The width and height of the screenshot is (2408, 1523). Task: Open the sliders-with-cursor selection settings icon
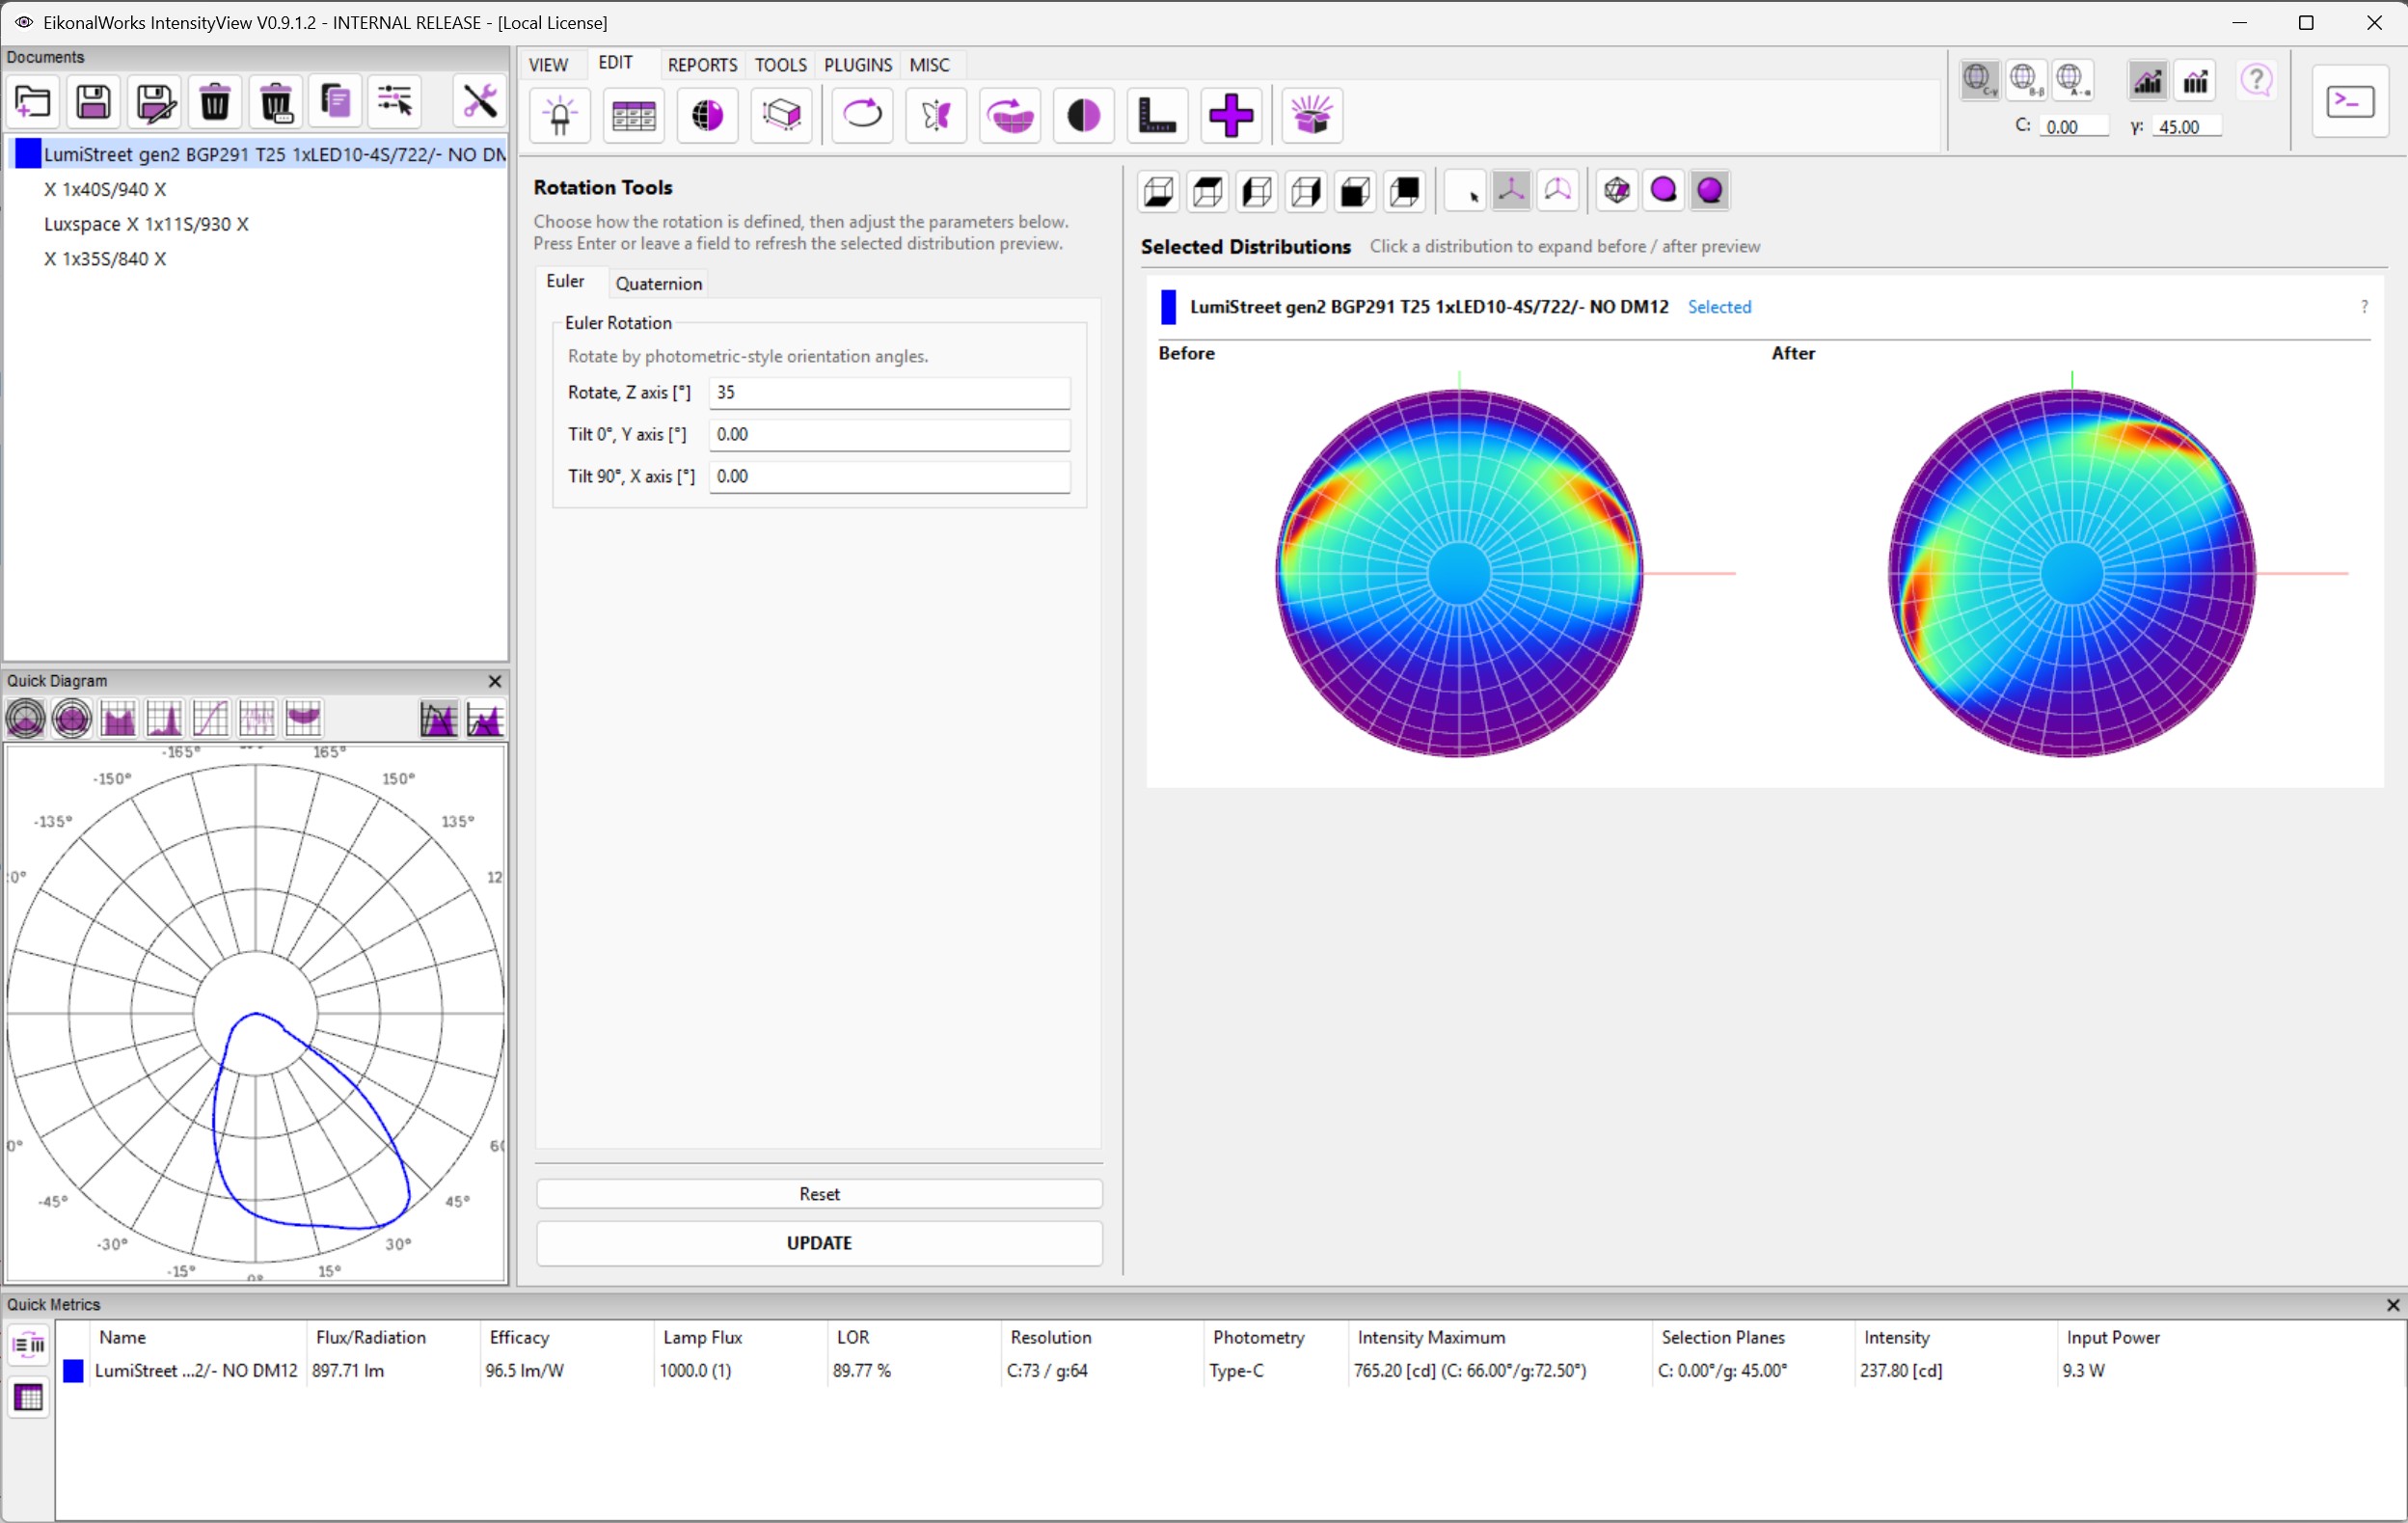coord(396,101)
